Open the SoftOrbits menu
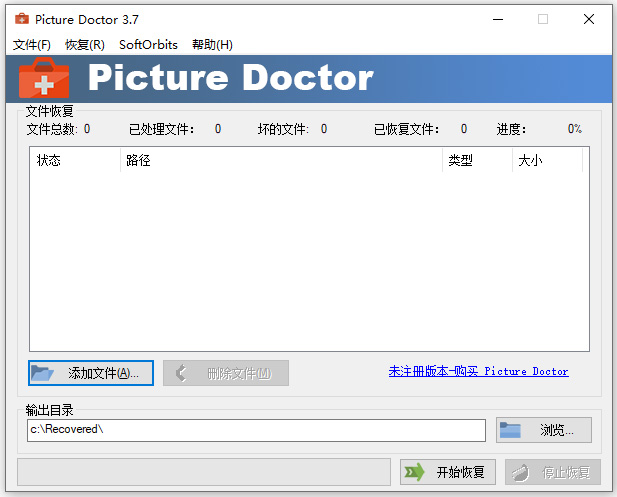The height and width of the screenshot is (497, 617). click(148, 44)
